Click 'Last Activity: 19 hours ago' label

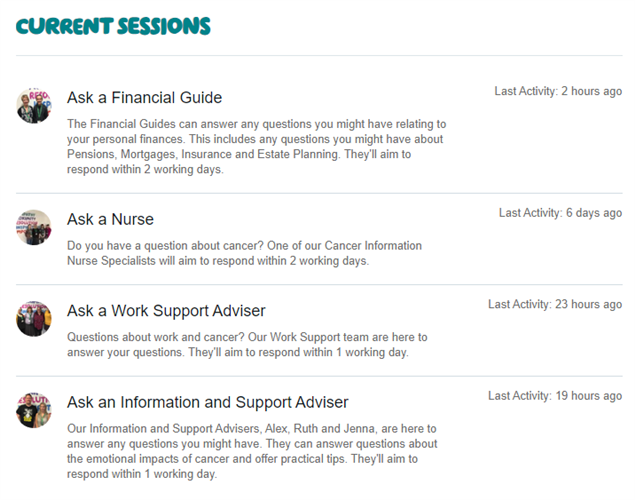pos(555,396)
